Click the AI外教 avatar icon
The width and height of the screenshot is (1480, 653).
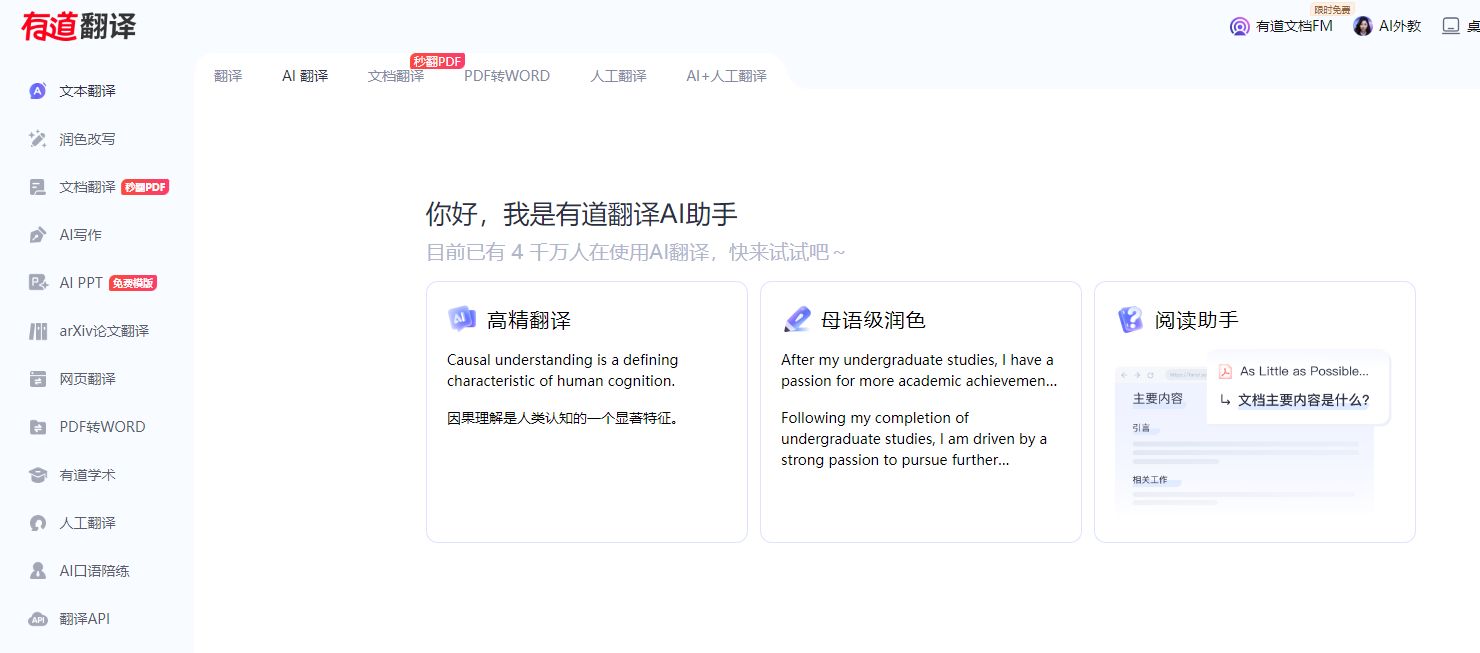1363,26
